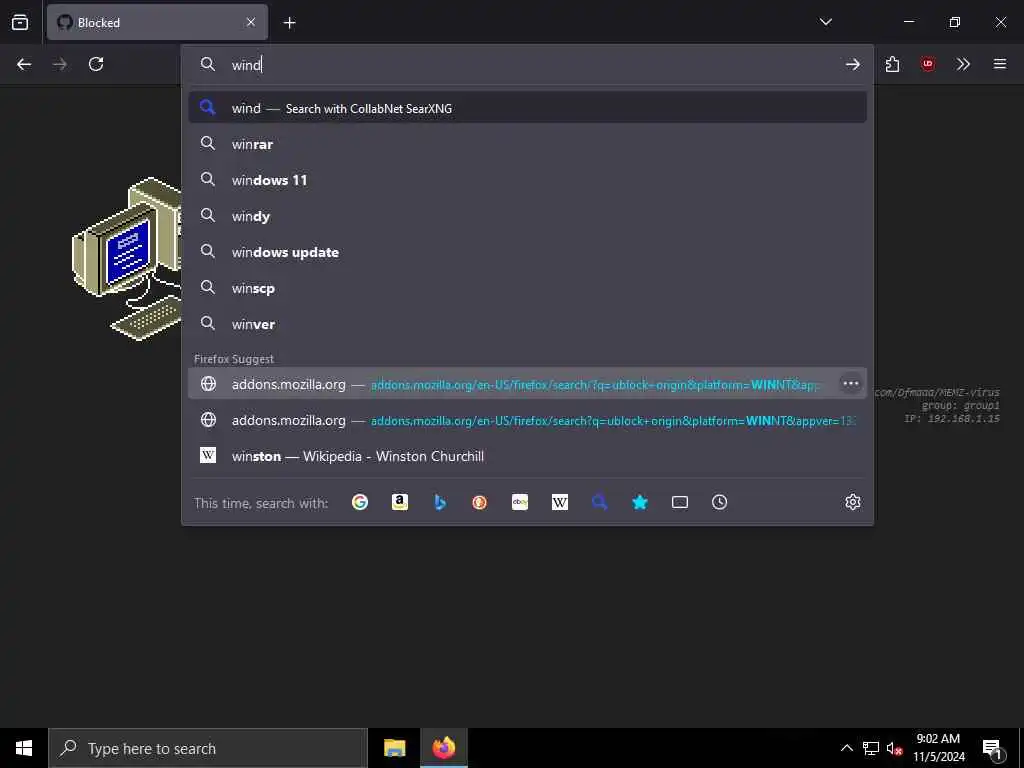Open the uBlock Origin toolbar icon

927,64
